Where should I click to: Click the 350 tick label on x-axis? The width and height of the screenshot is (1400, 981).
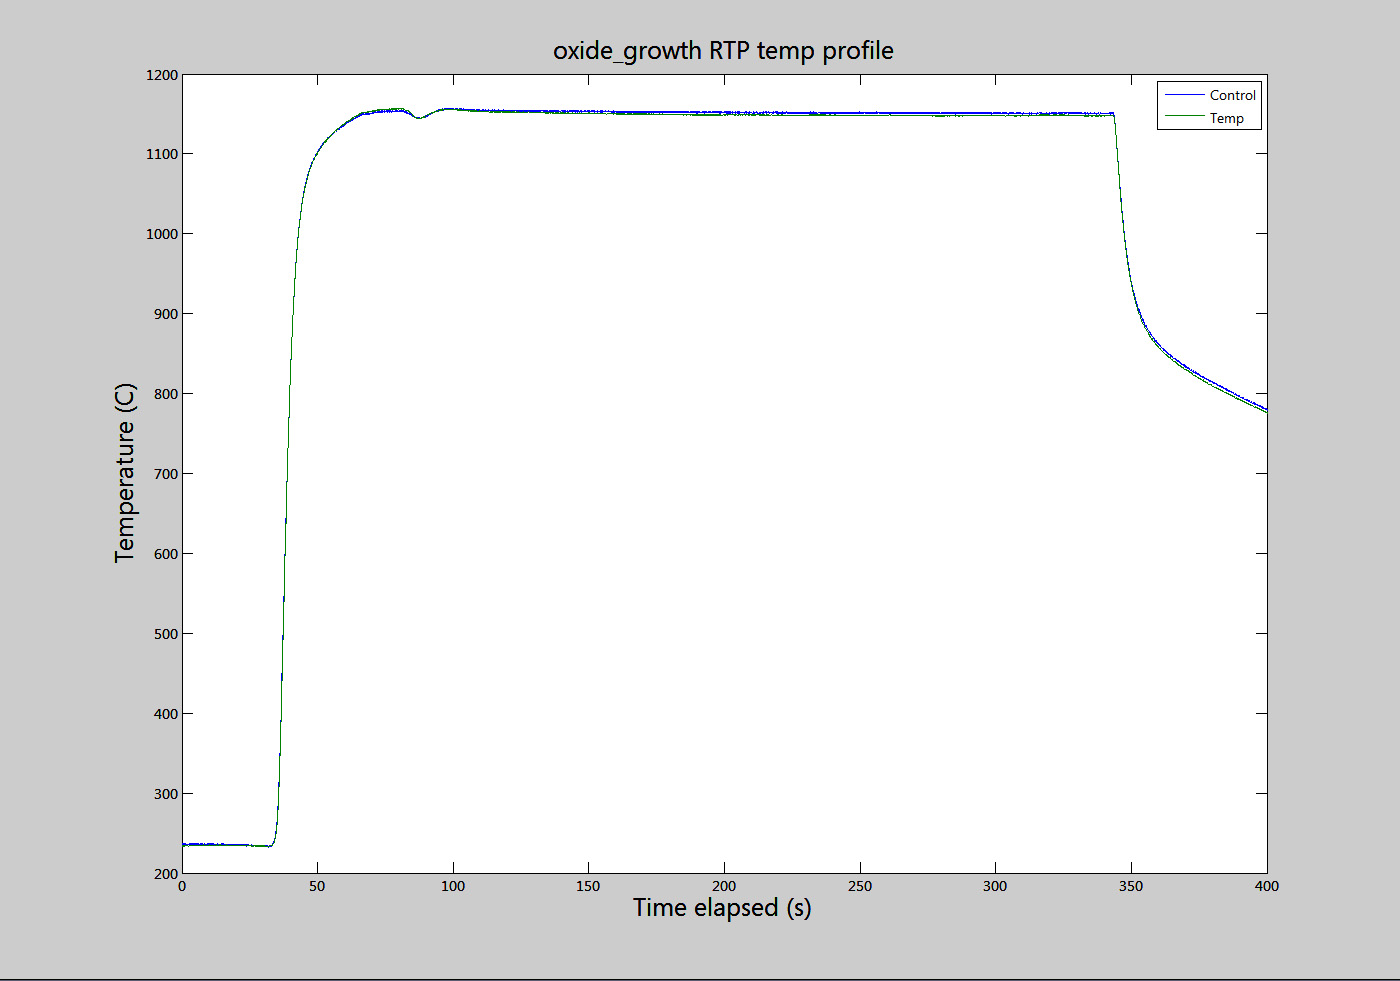coord(1131,886)
